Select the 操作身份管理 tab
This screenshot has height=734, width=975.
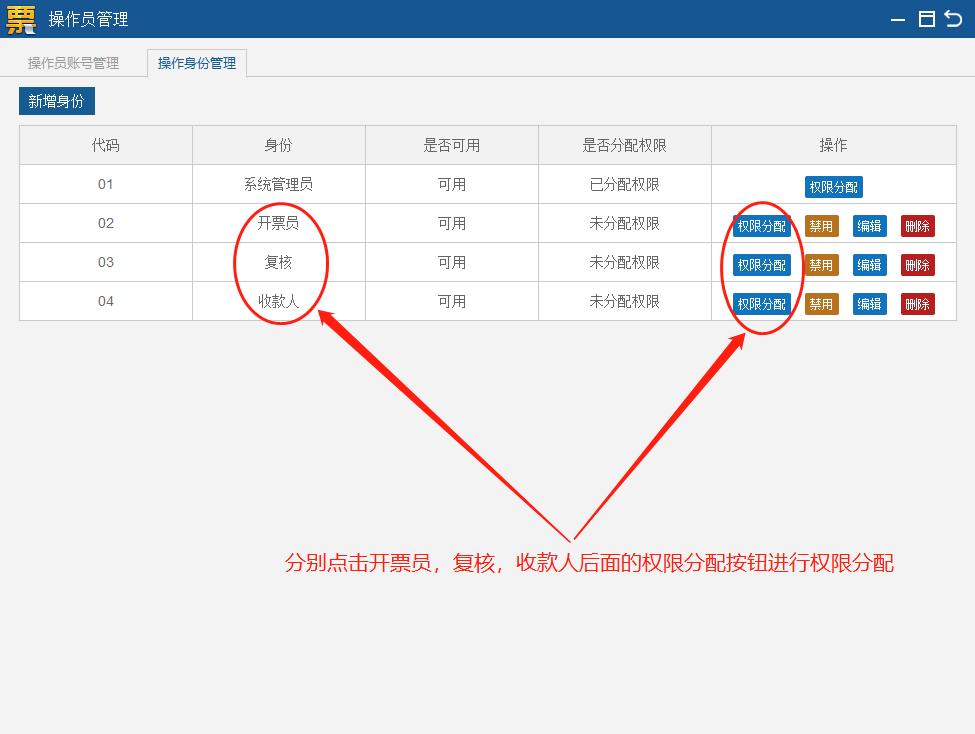[x=196, y=62]
